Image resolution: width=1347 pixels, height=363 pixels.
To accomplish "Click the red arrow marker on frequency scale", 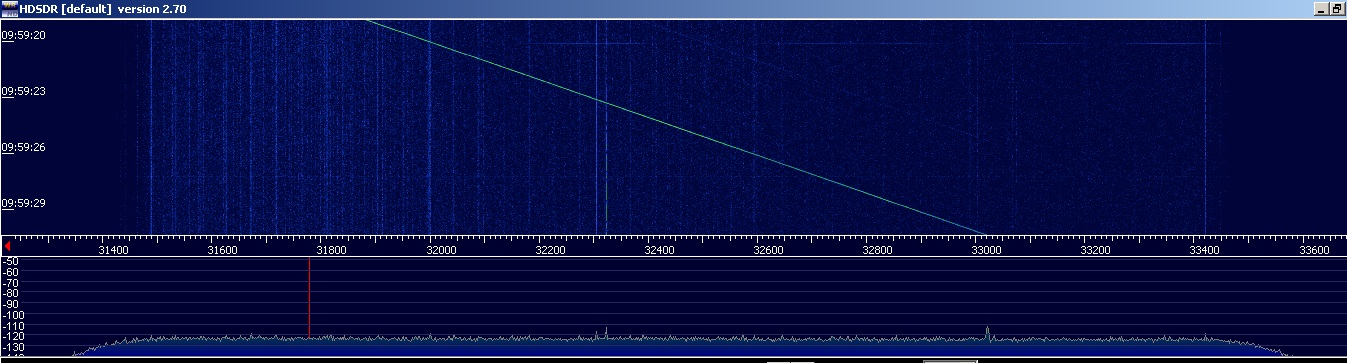I will click(7, 245).
